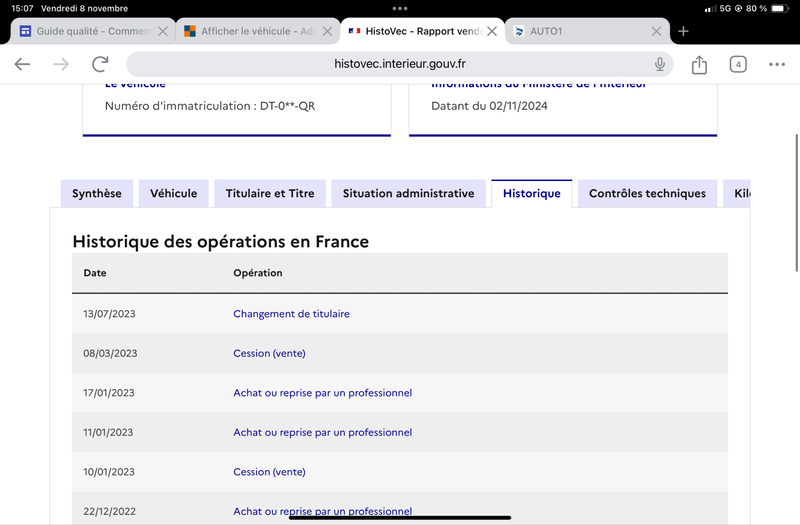Viewport: 800px width, 525px height.
Task: Tap the 15:07 clock in status bar
Action: (x=22, y=8)
